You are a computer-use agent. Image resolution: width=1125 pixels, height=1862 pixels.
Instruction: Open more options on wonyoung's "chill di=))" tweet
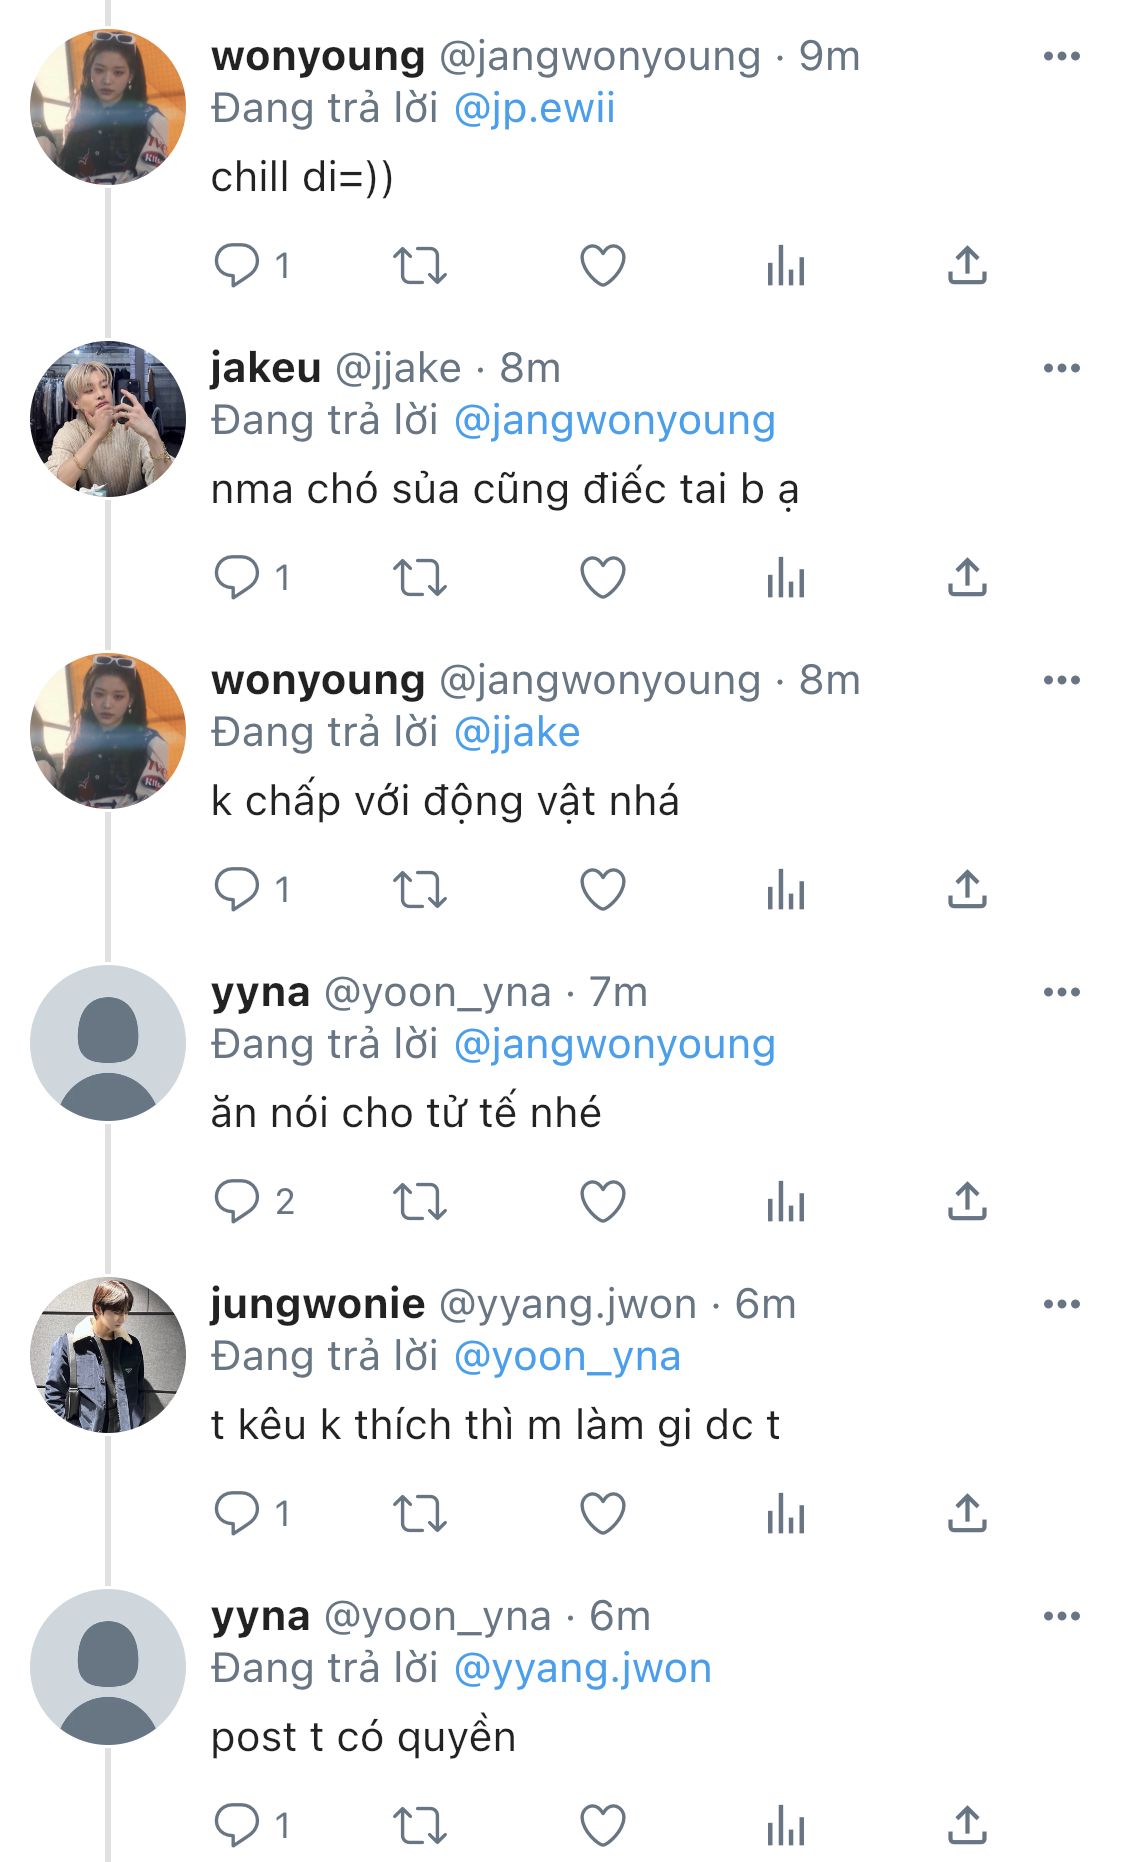click(1061, 56)
